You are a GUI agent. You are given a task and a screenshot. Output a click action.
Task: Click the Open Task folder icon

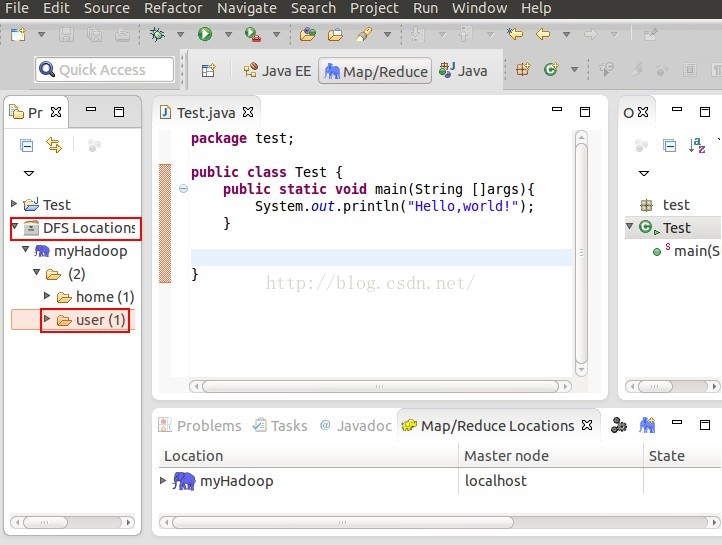click(x=335, y=35)
